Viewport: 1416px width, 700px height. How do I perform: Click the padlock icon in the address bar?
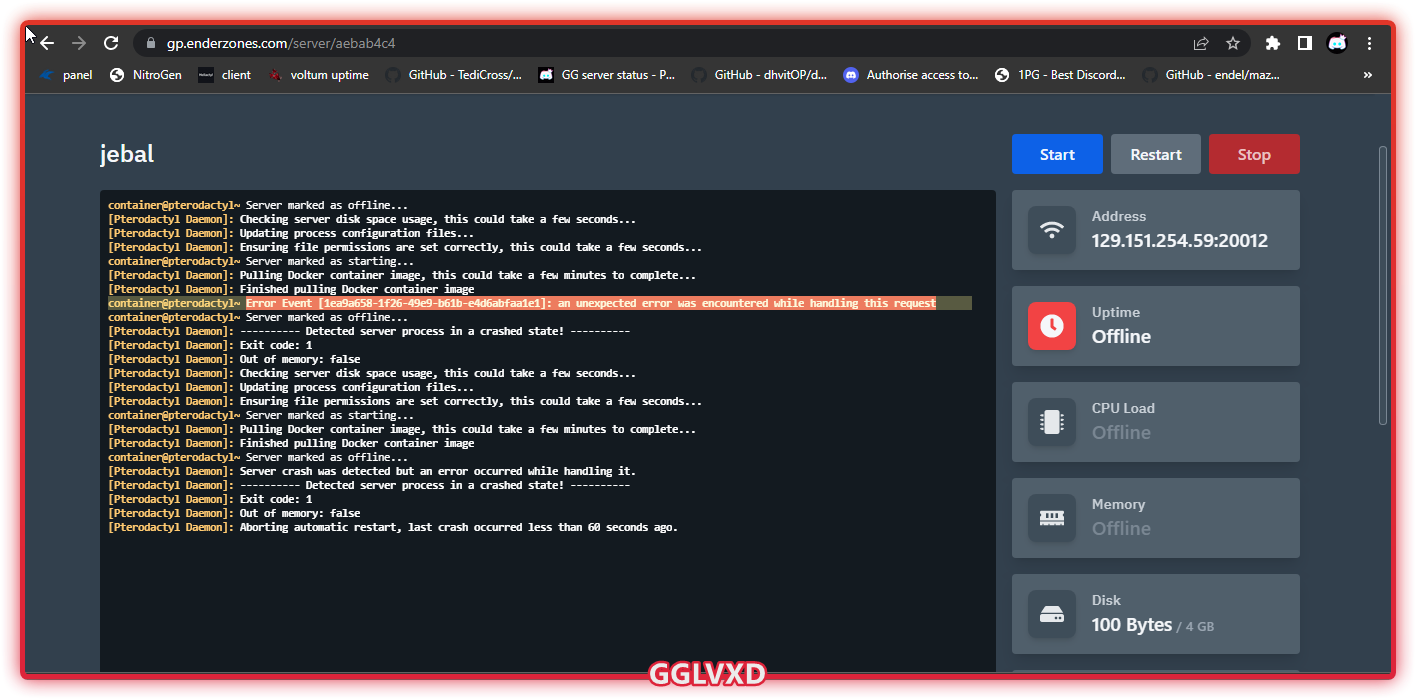pos(150,43)
